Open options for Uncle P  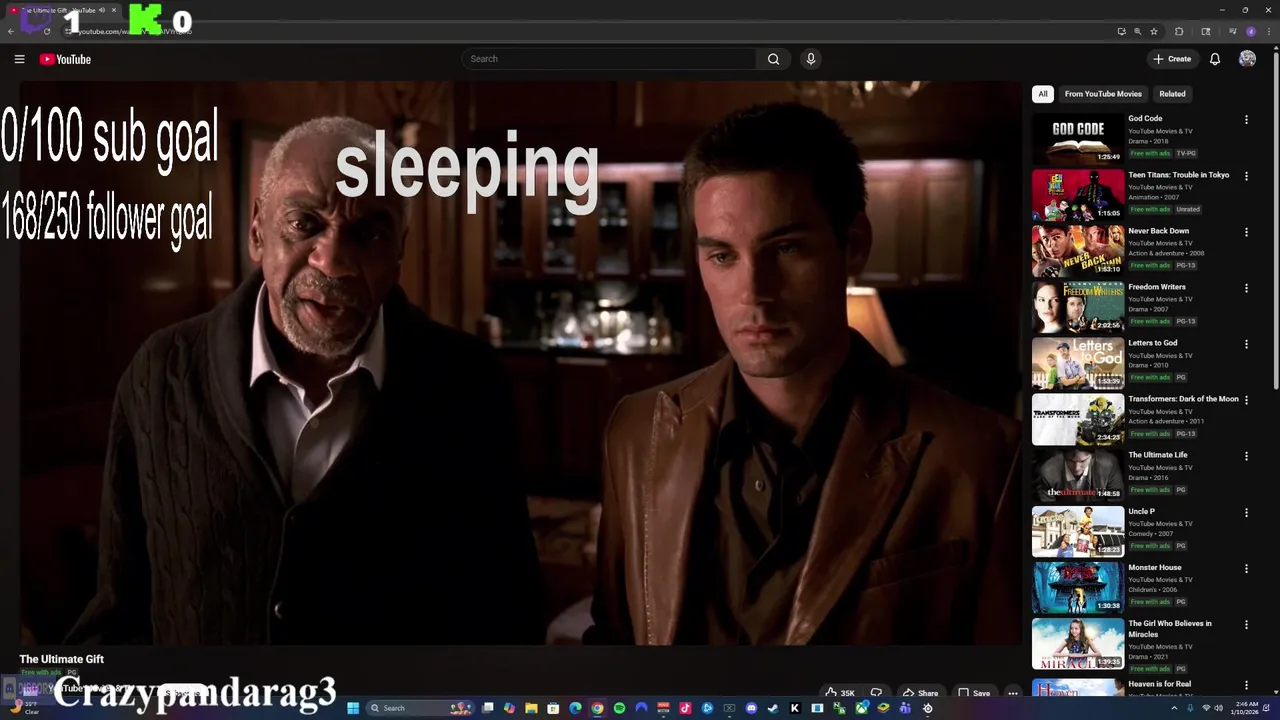(1246, 513)
